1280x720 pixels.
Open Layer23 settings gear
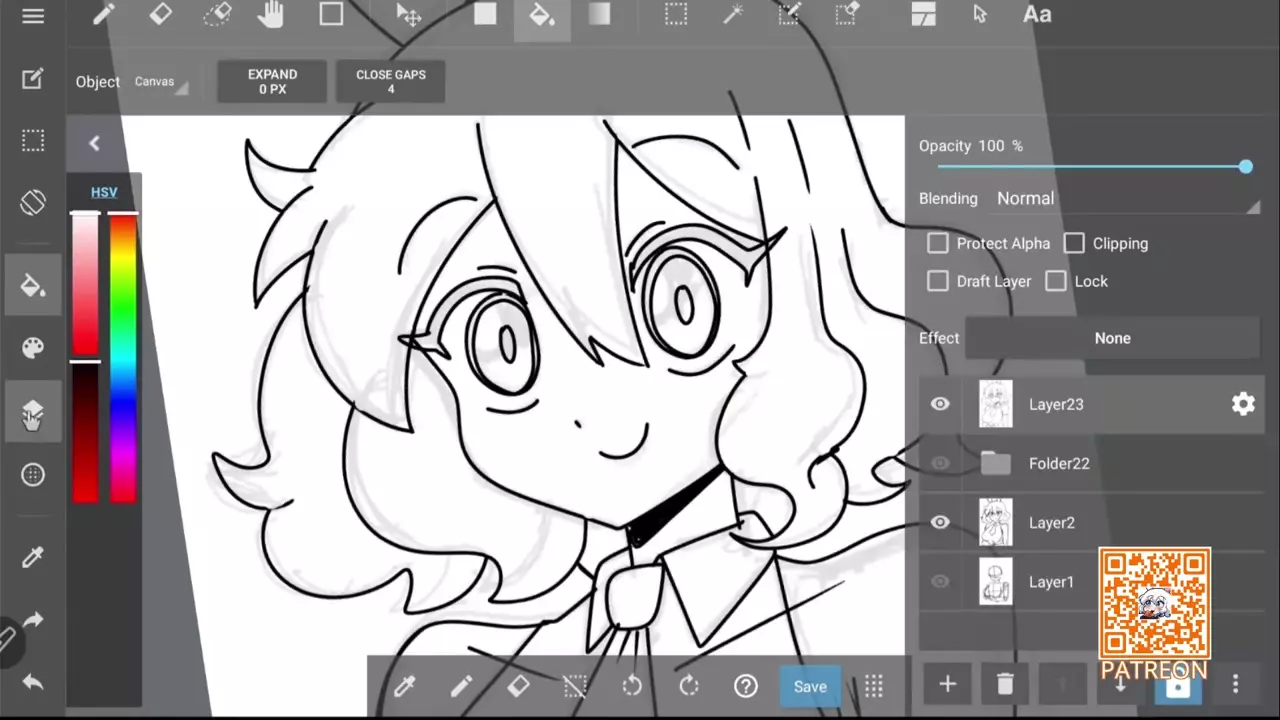(1243, 404)
